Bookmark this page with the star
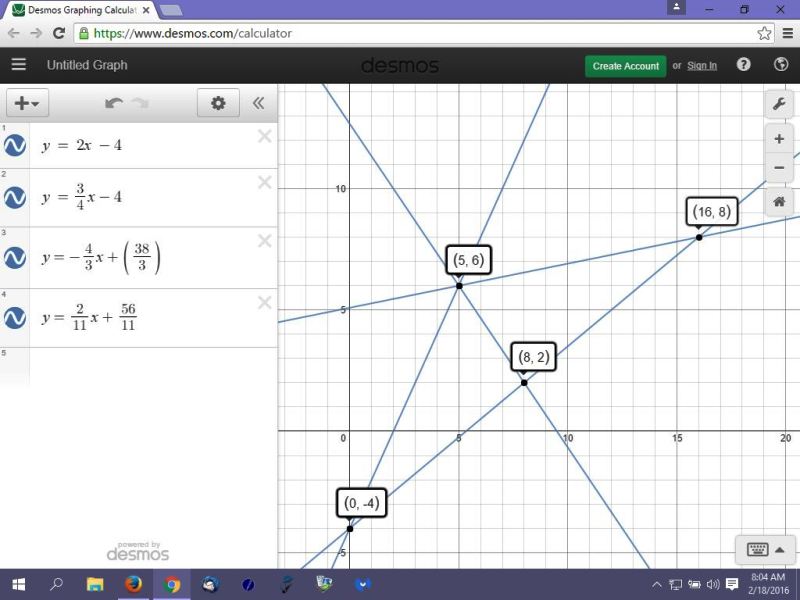 coord(764,33)
